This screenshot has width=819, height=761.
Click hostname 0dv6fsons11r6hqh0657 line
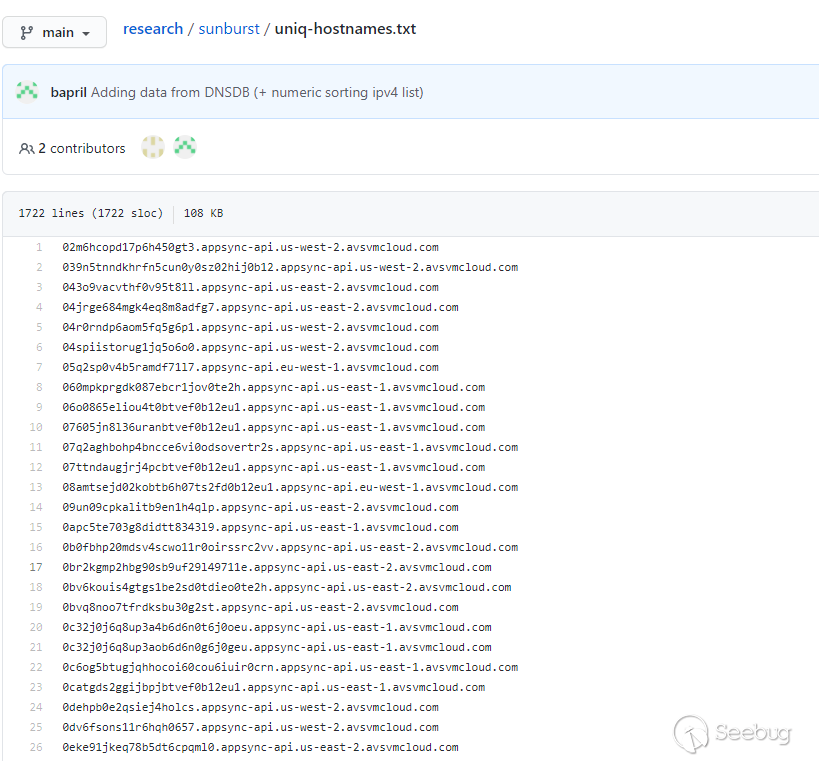[250, 728]
